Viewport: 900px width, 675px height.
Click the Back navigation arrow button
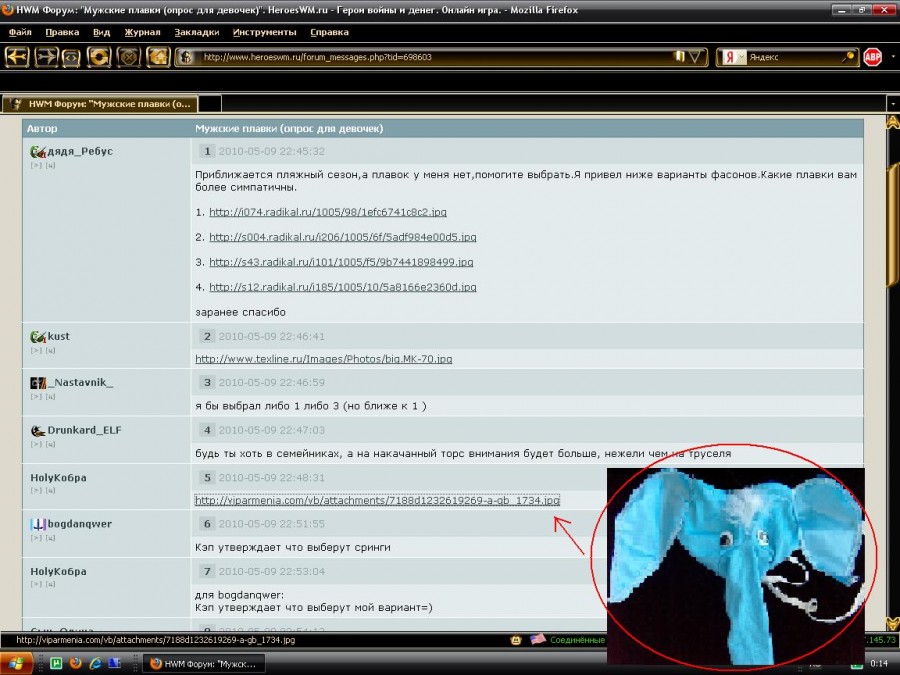coord(17,57)
